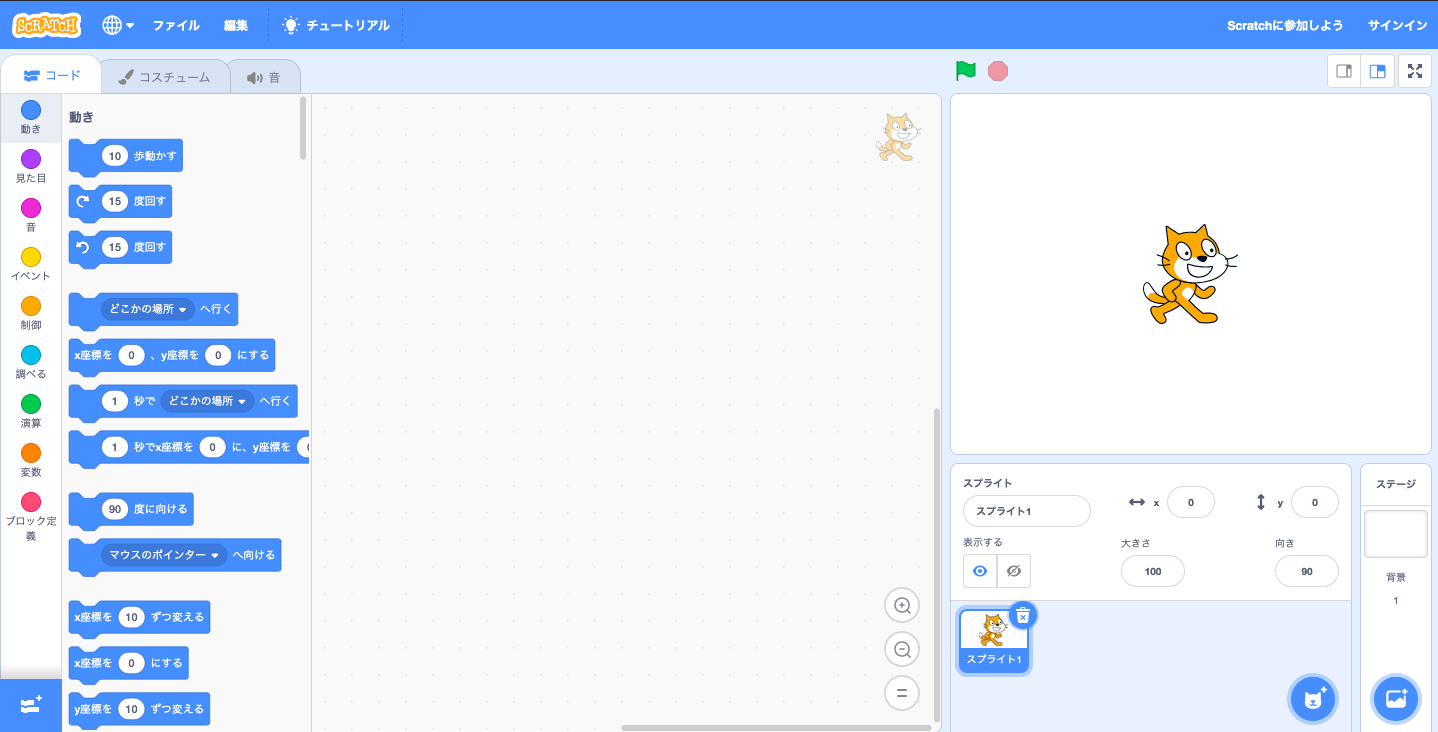Open the add extension button

(x=30, y=706)
